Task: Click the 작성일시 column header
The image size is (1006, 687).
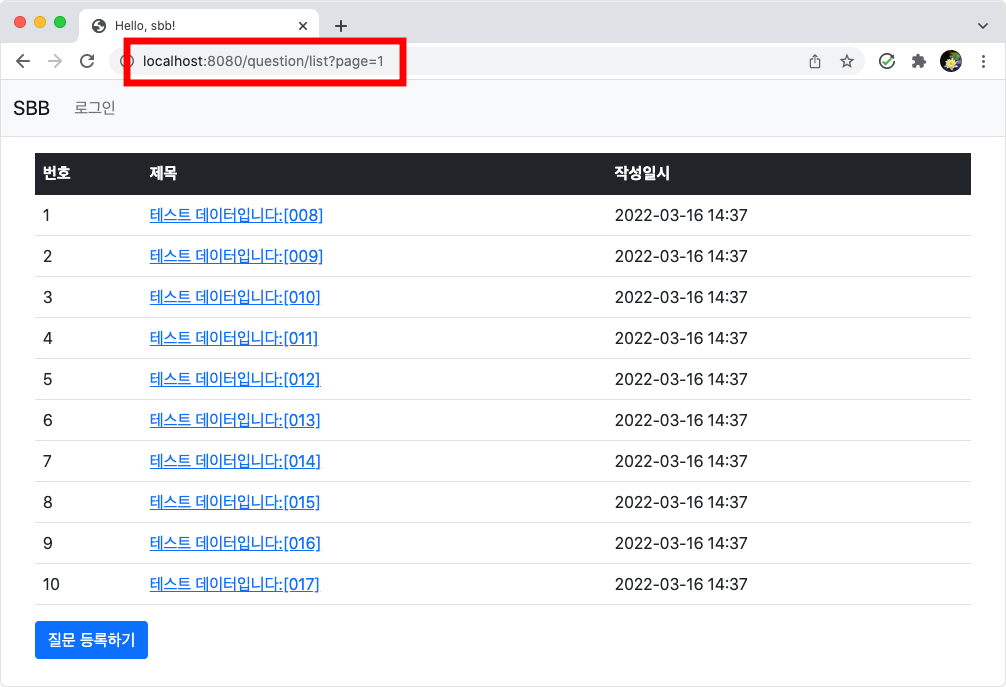Action: click(x=642, y=173)
